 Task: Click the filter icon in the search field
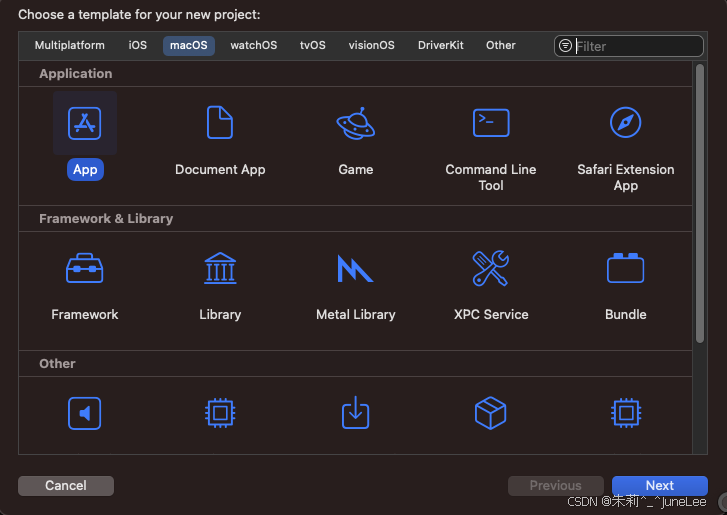(x=565, y=45)
